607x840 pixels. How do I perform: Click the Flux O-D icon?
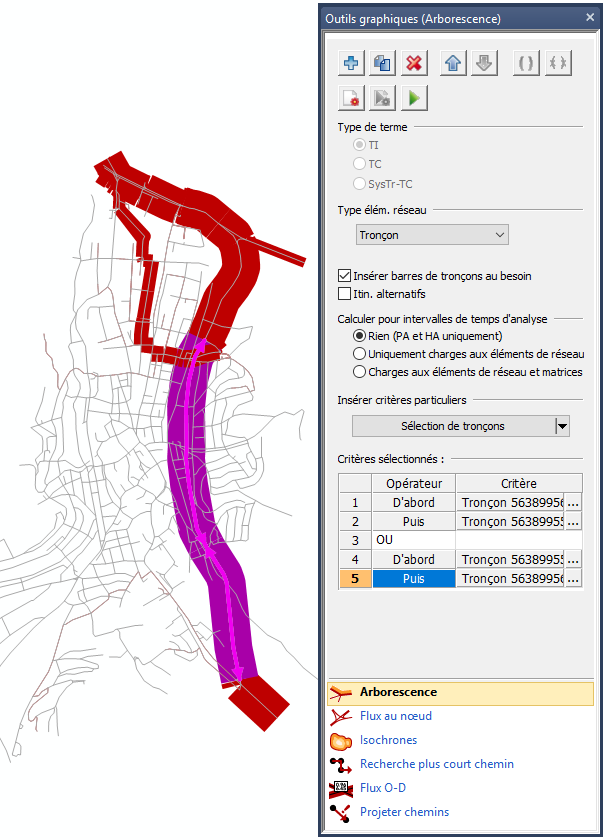click(x=342, y=788)
